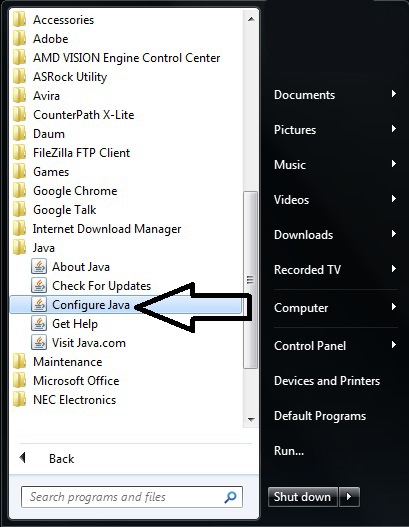This screenshot has height=527, width=409.
Task: Click the Shut down button
Action: 302,496
